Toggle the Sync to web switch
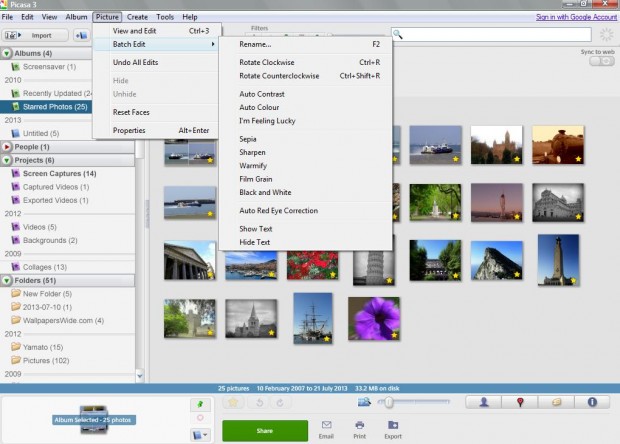The height and width of the screenshot is (444, 620). click(x=601, y=61)
